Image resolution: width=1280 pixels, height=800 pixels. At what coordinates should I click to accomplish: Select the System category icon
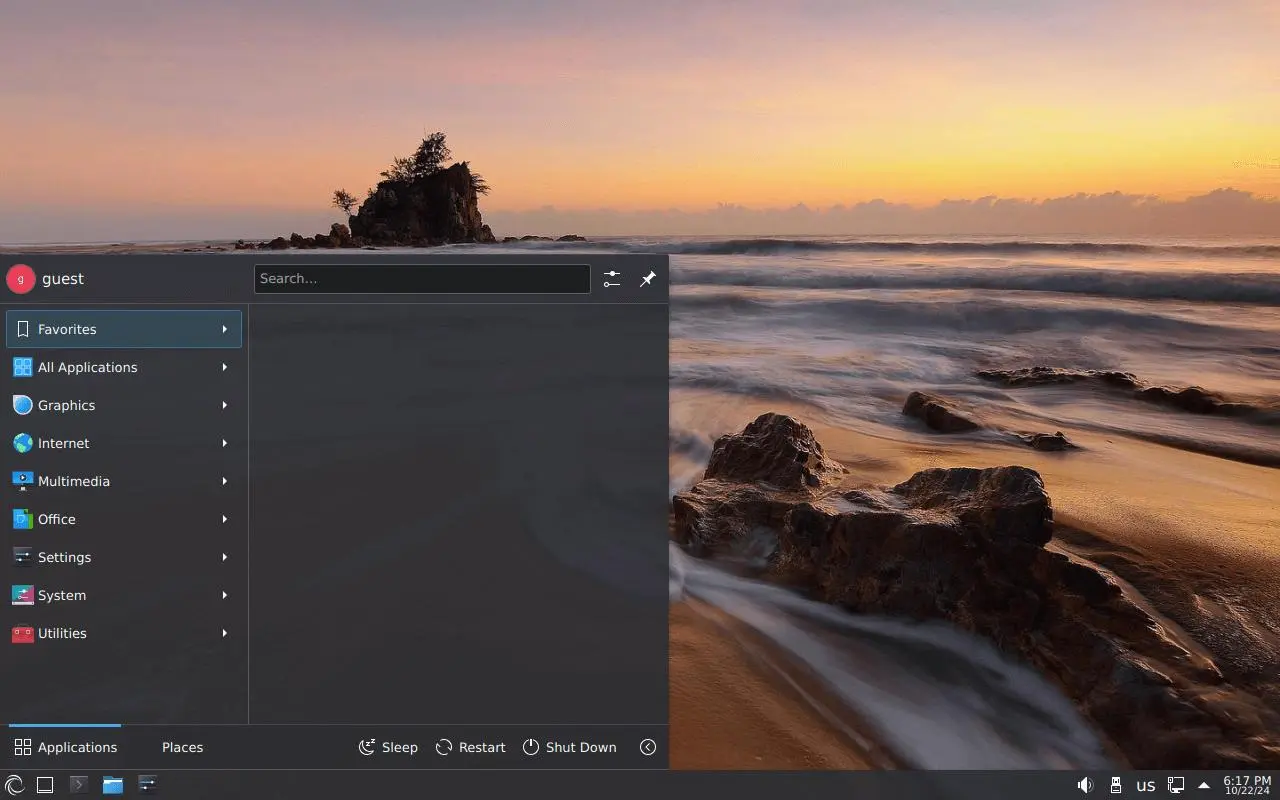click(22, 595)
